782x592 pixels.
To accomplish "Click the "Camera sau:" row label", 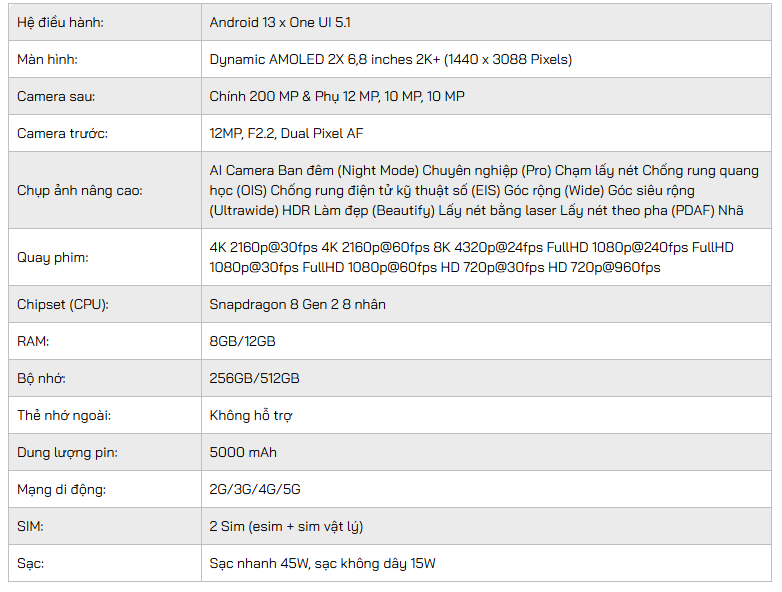I will 56,96.
